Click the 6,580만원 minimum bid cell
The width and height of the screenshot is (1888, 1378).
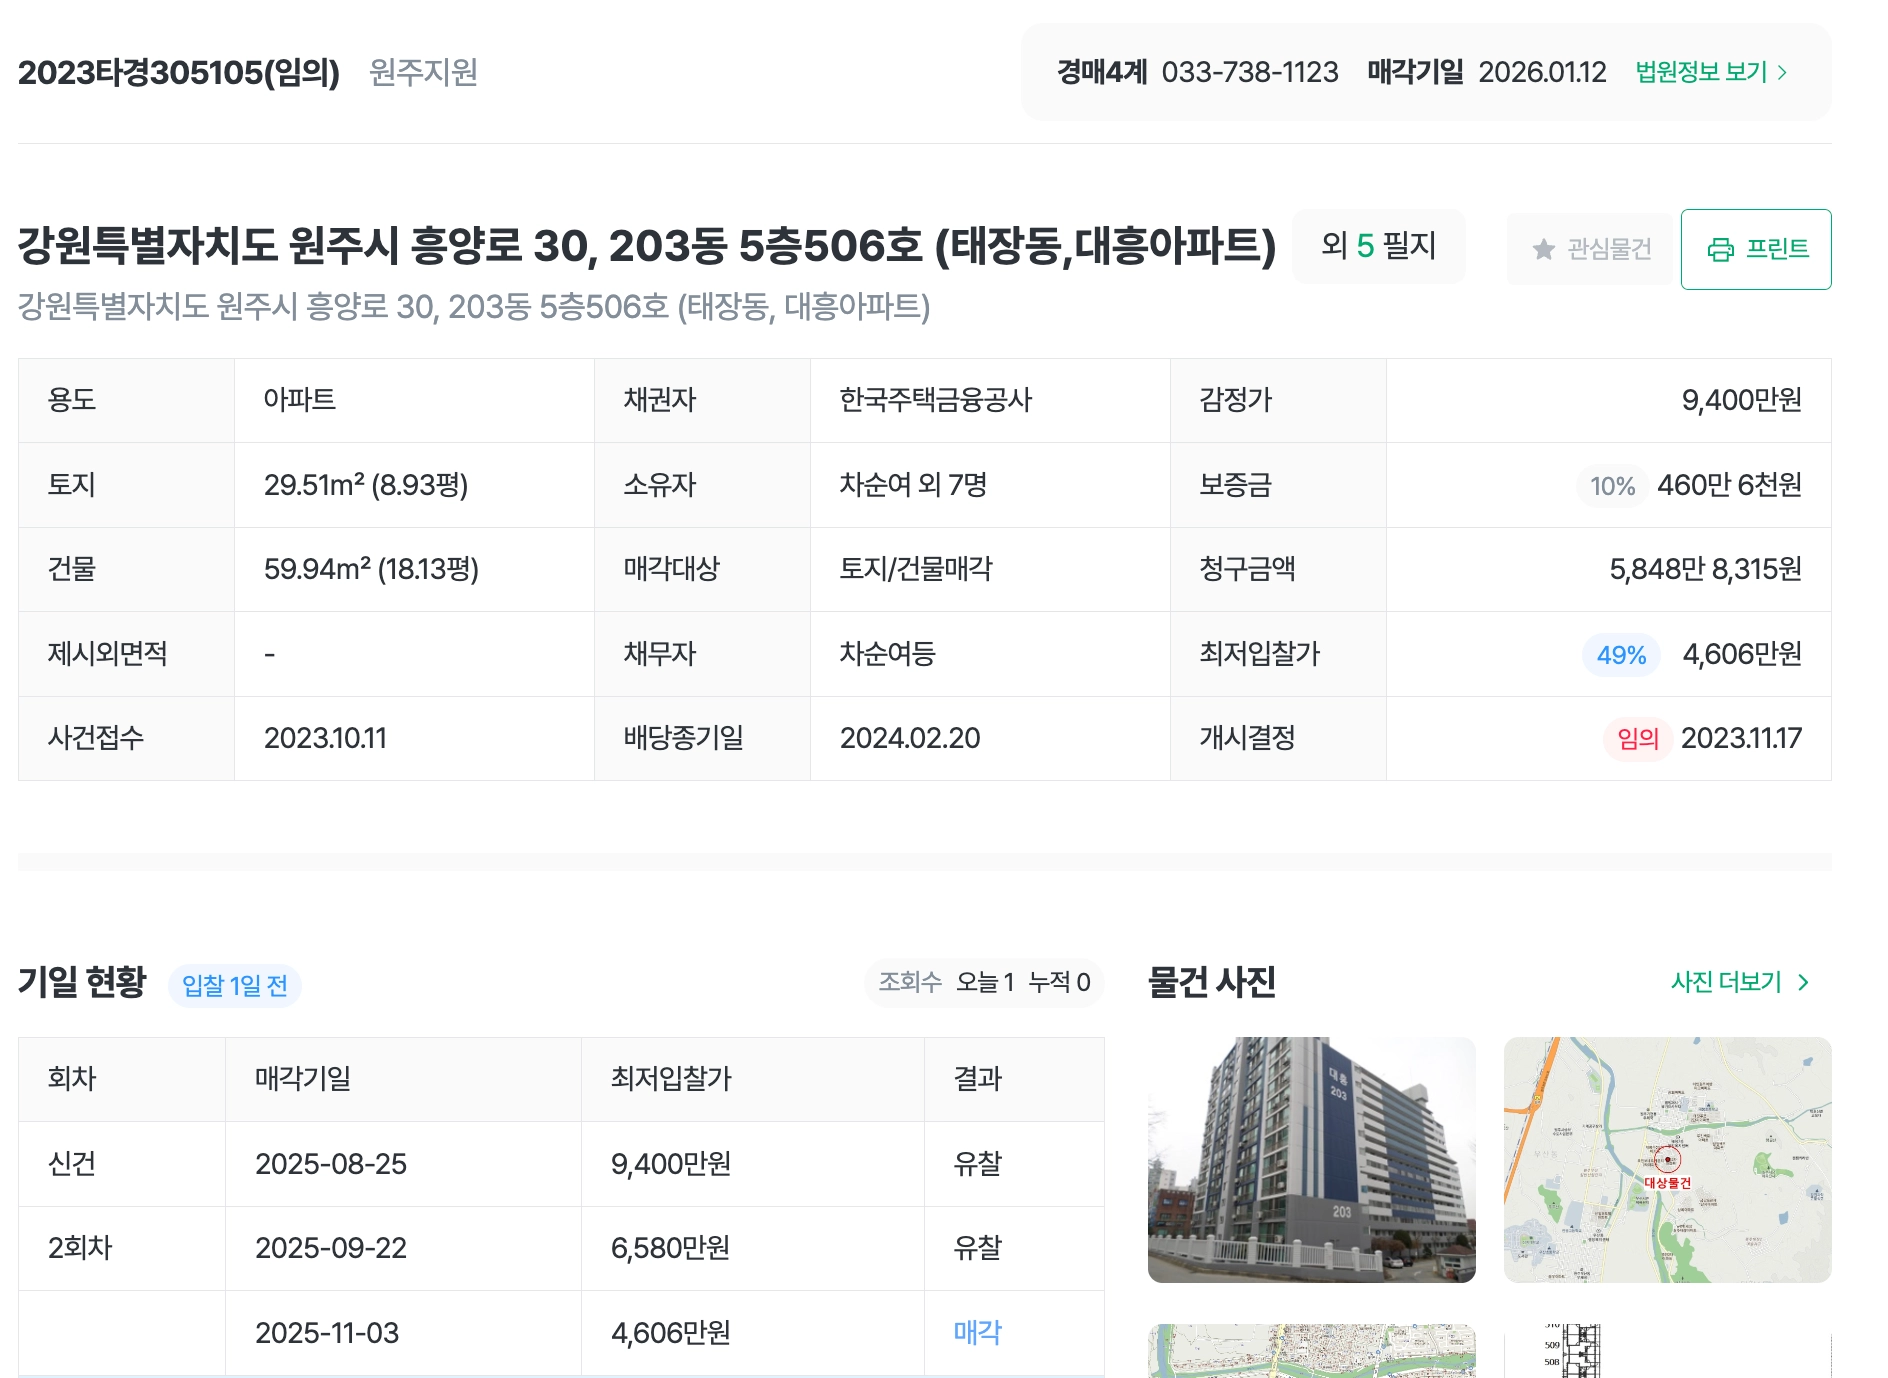tap(752, 1248)
